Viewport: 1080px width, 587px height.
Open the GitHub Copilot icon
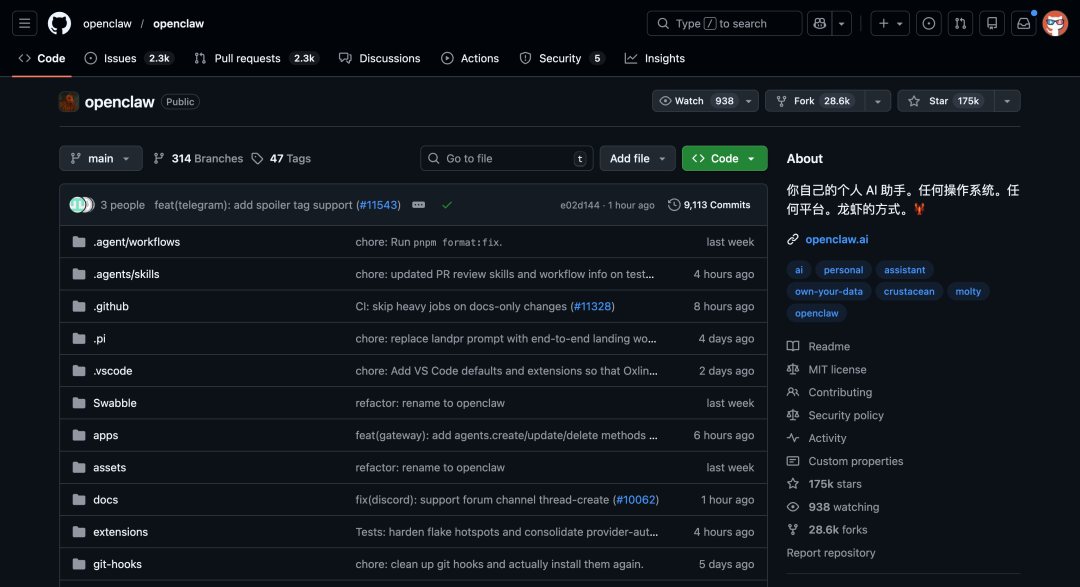pos(819,22)
